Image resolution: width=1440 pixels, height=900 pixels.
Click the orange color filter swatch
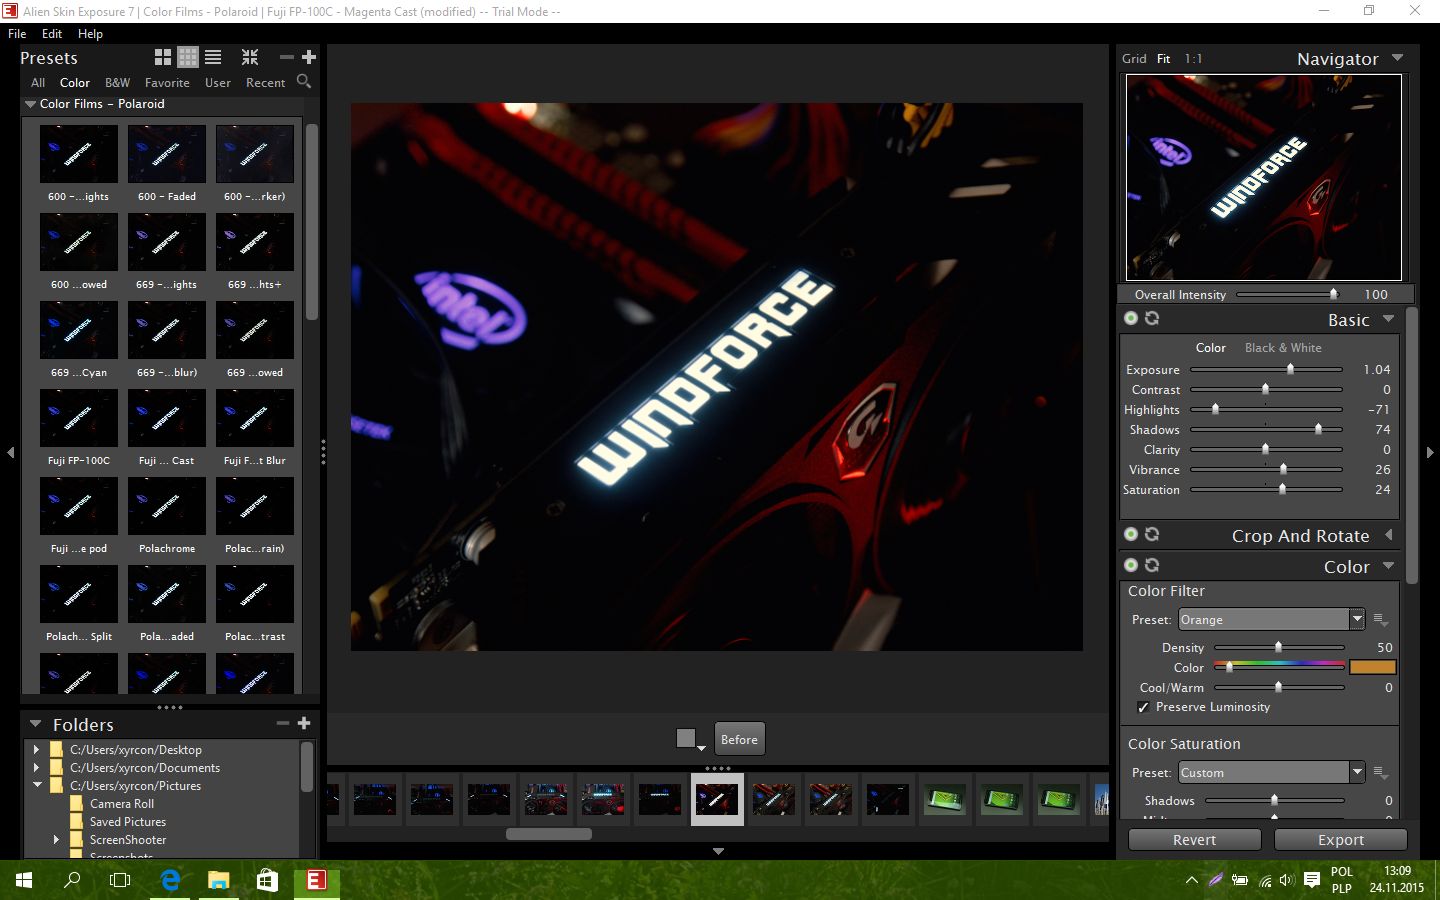tap(1372, 667)
